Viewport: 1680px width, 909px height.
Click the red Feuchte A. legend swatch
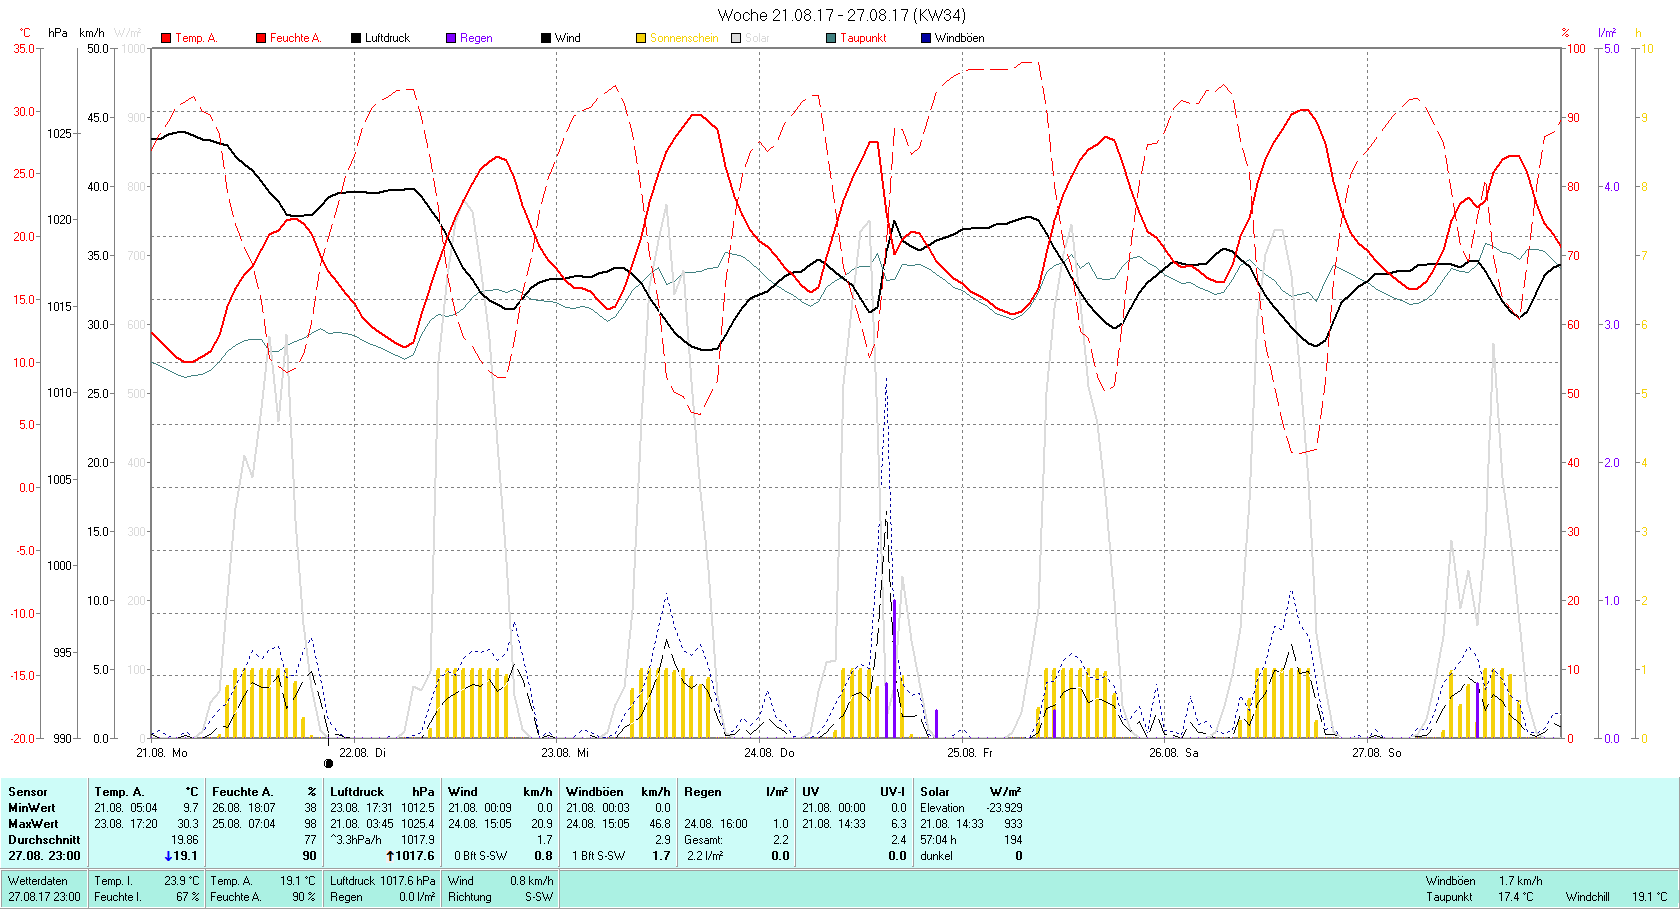261,38
